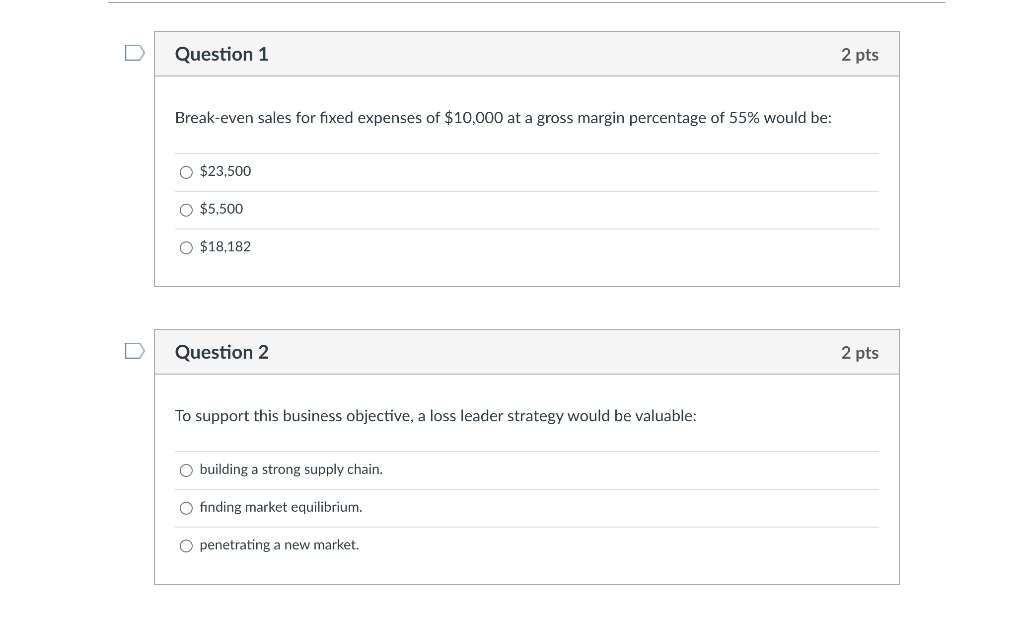Click the $18,182 answer row

point(224,247)
